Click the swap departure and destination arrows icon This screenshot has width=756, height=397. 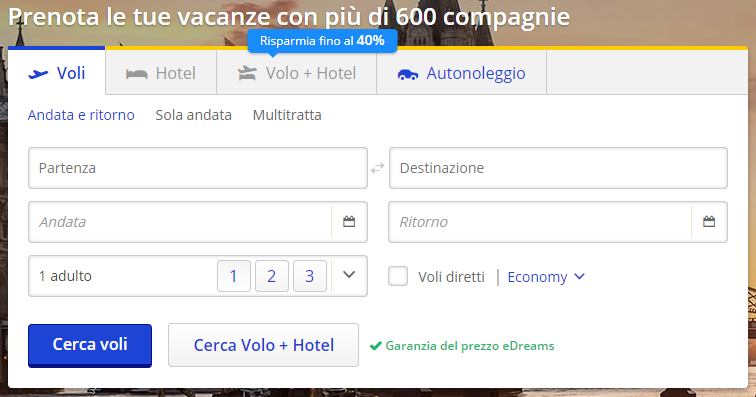pyautogui.click(x=378, y=168)
